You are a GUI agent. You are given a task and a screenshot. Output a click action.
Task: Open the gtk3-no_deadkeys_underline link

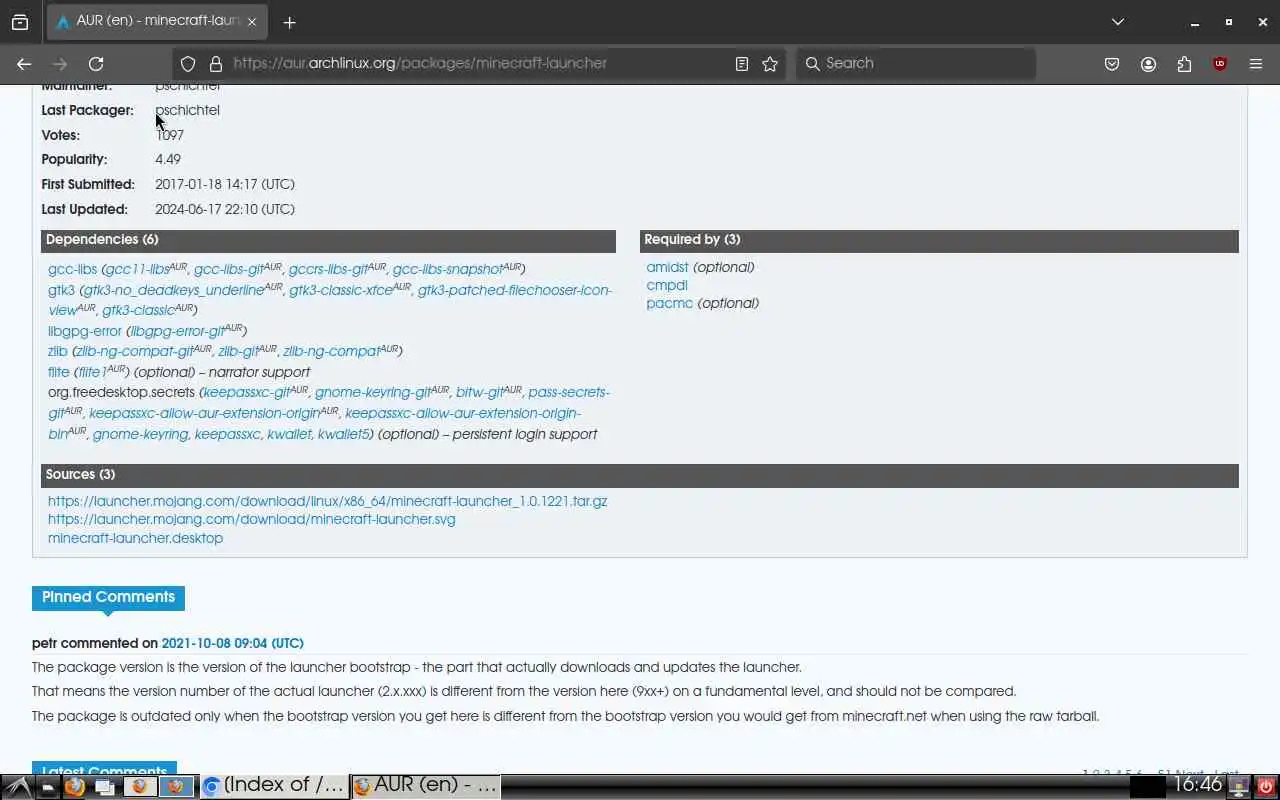[x=174, y=290]
